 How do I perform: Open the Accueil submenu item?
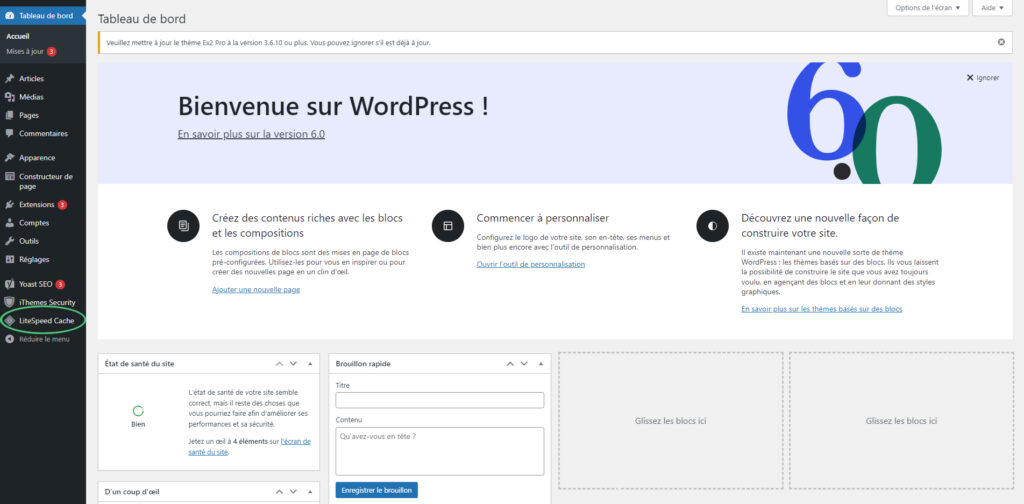pyautogui.click(x=18, y=37)
